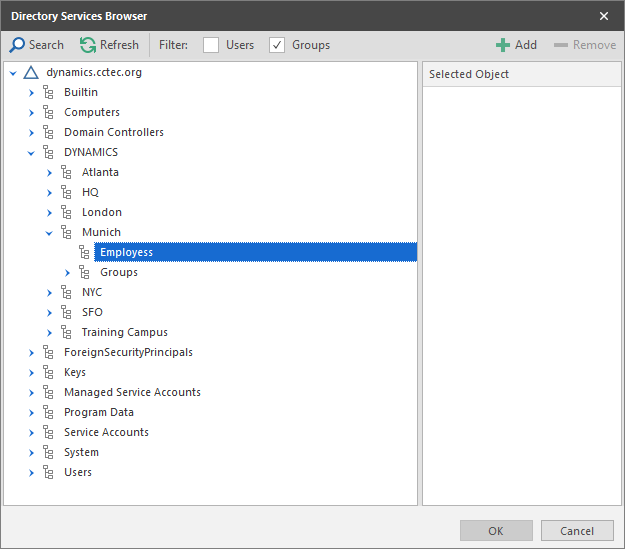Viewport: 625px width, 549px height.
Task: Click the OU icon next to HQ
Action: pyautogui.click(x=66, y=192)
